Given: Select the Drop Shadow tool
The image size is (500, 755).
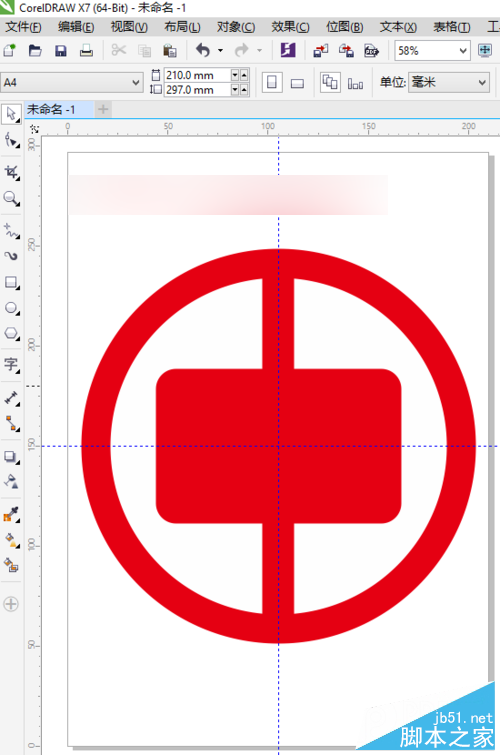Looking at the screenshot, I should point(11,456).
